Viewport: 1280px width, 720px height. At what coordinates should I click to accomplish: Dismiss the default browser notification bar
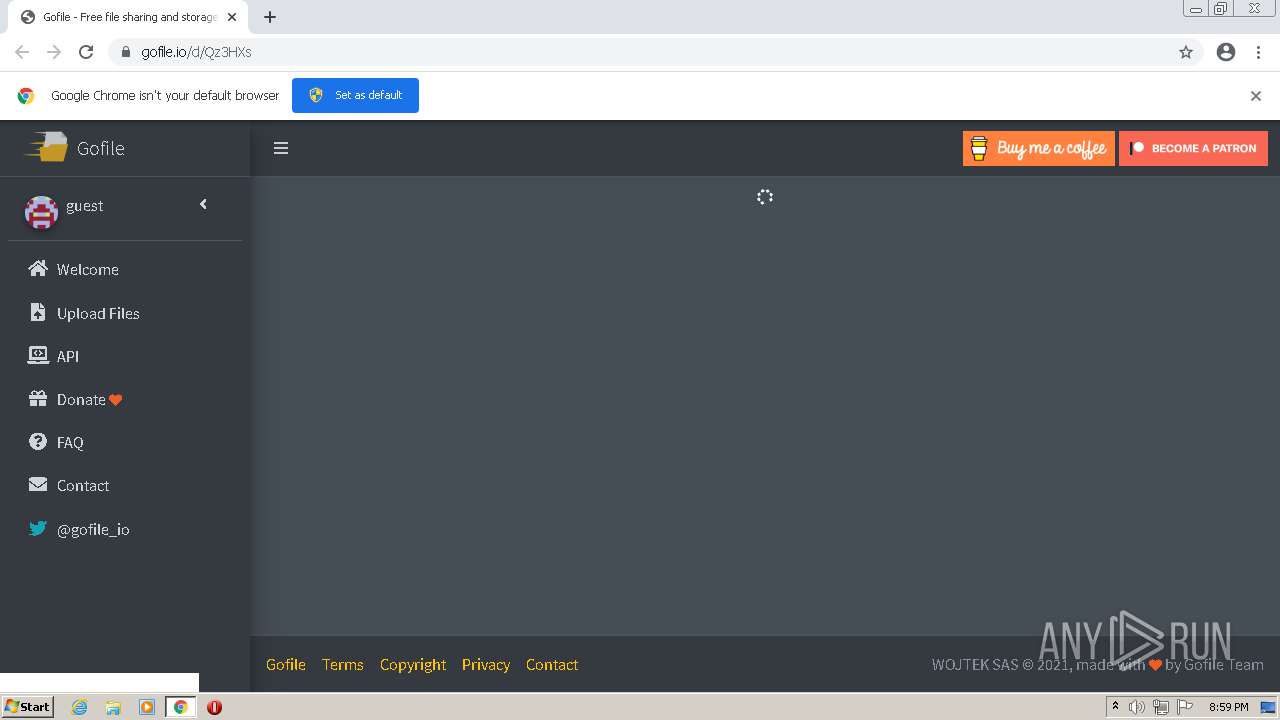pos(1256,96)
